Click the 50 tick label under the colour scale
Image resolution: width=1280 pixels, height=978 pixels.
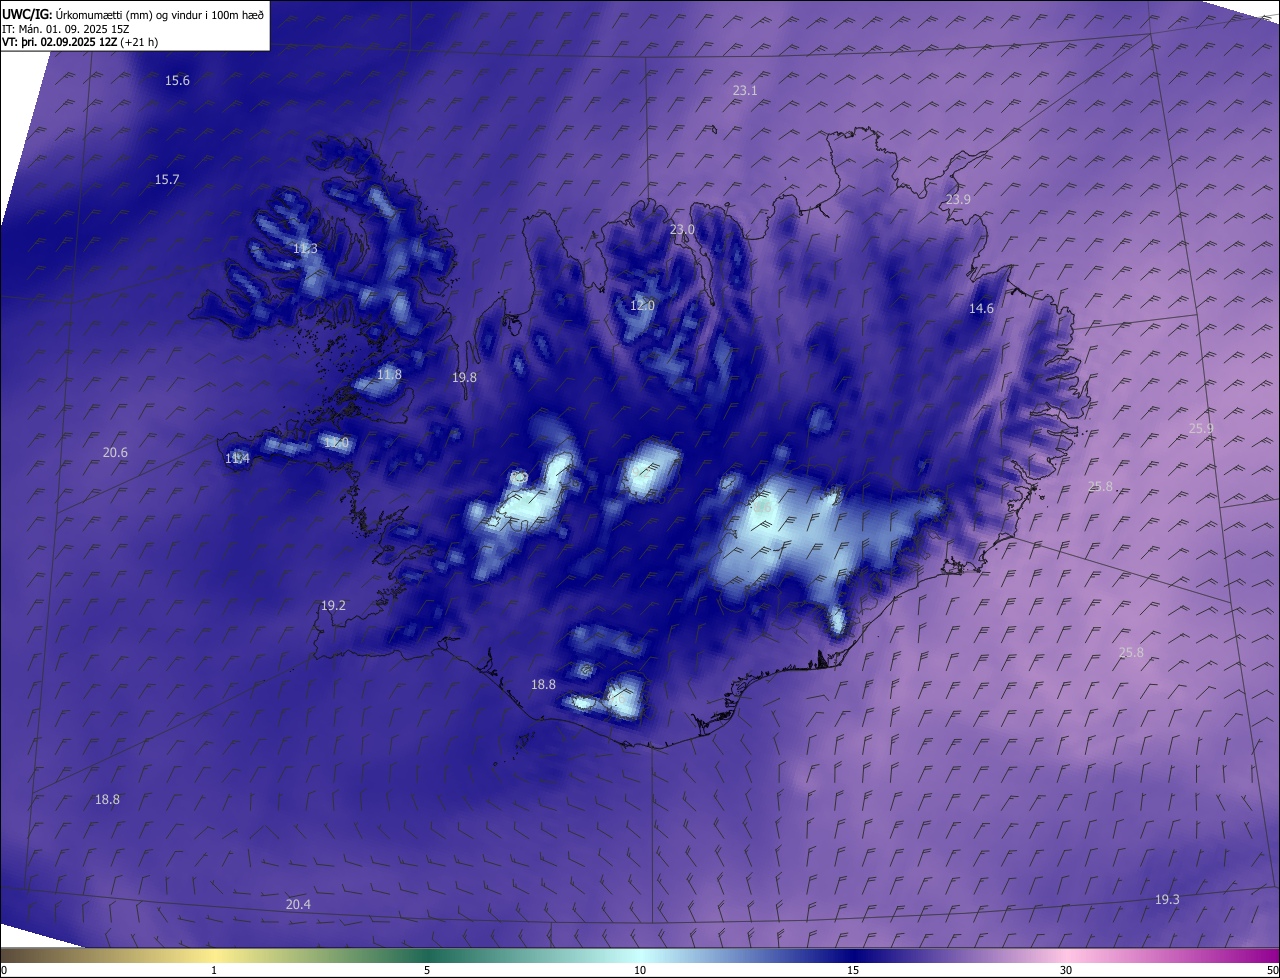[x=1272, y=970]
